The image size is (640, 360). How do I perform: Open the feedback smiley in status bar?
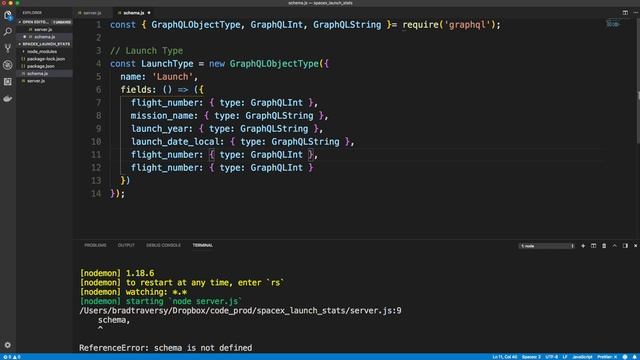[625, 357]
